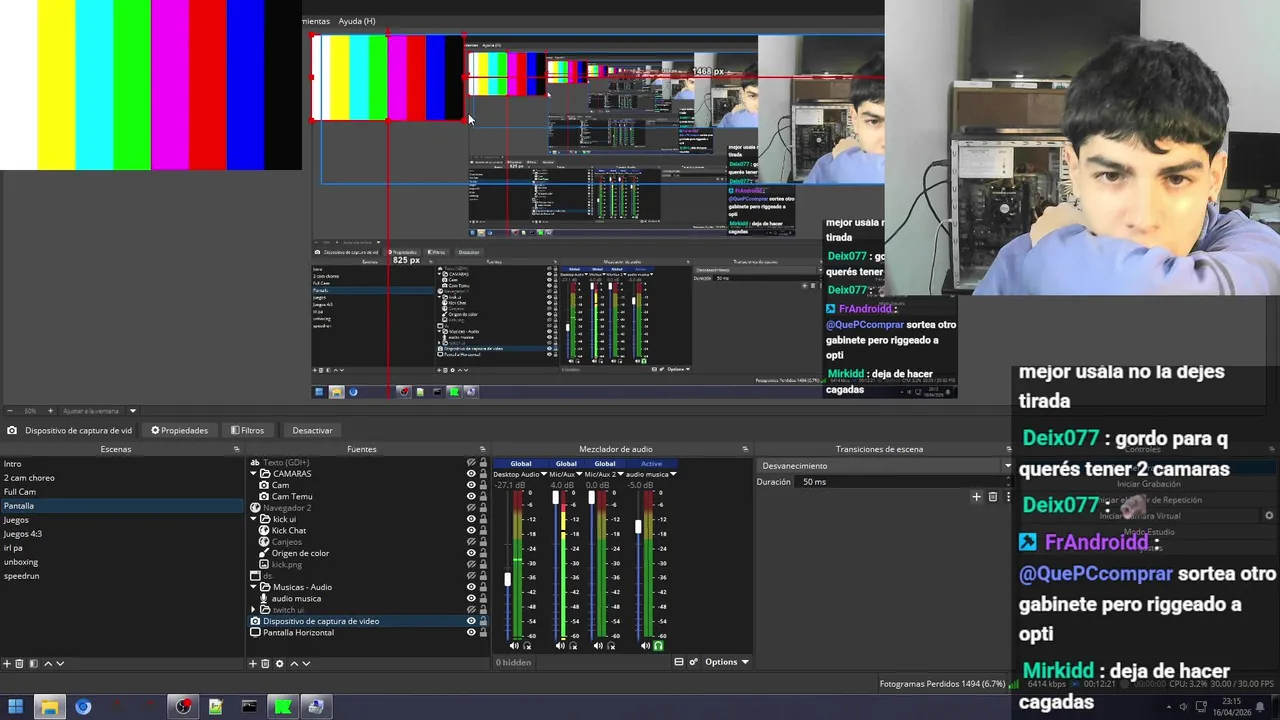
Task: Mute the Mic/Aux 2 speaker icon
Action: 599,646
